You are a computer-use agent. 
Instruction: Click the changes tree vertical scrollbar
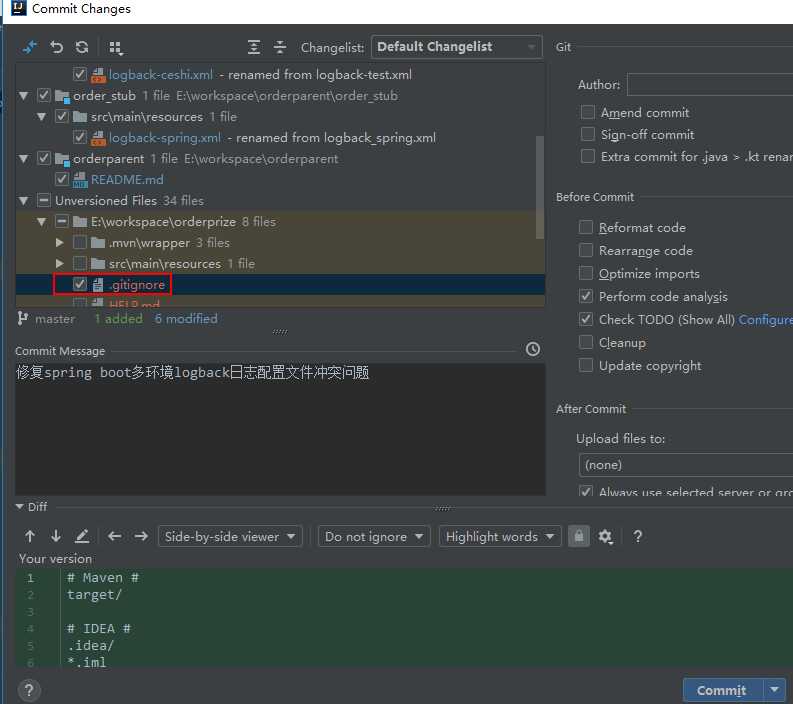click(x=540, y=187)
